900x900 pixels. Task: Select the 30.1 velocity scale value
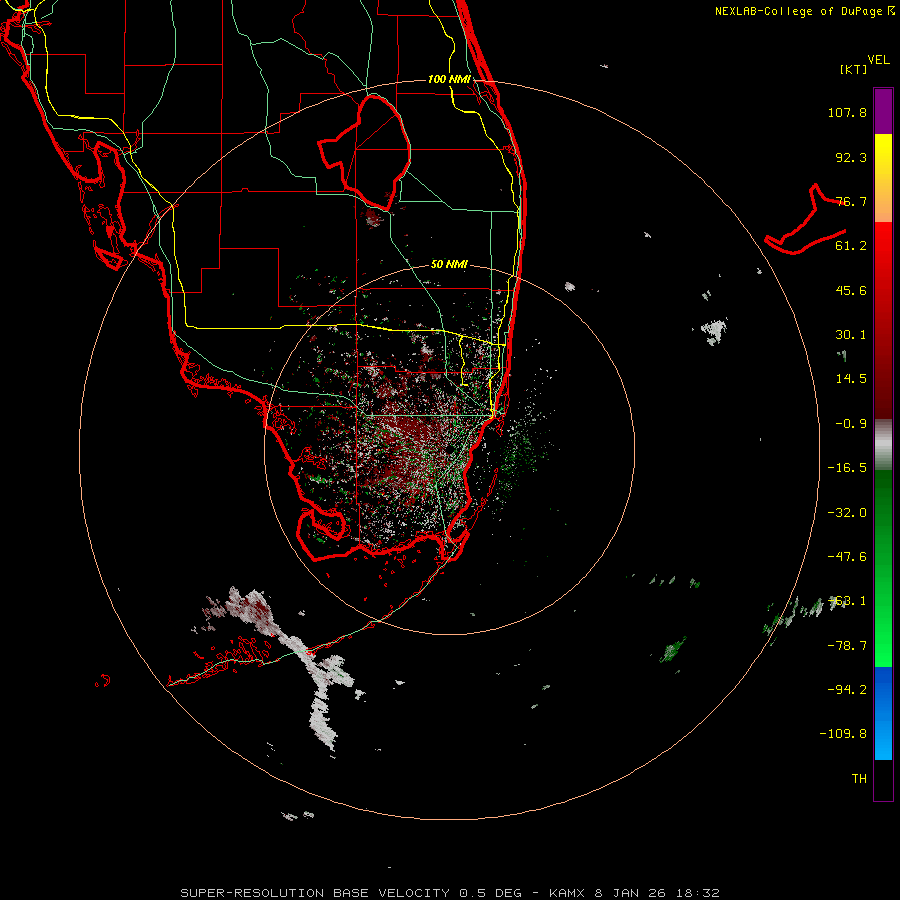coord(851,335)
